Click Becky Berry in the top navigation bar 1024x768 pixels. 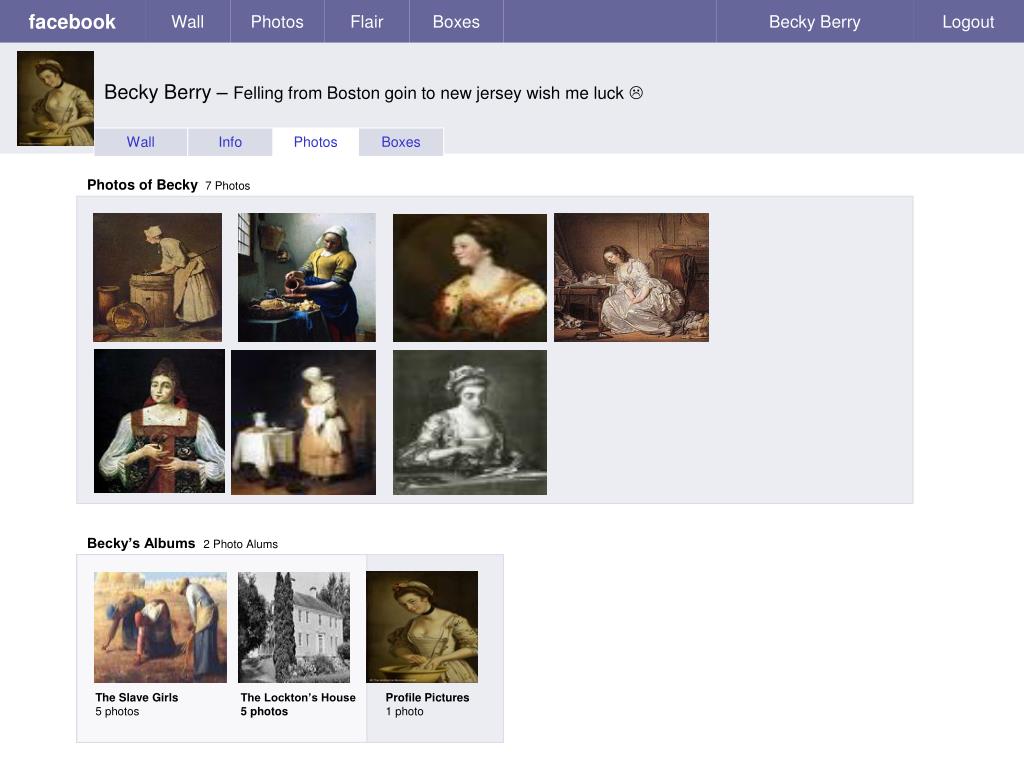pos(814,22)
